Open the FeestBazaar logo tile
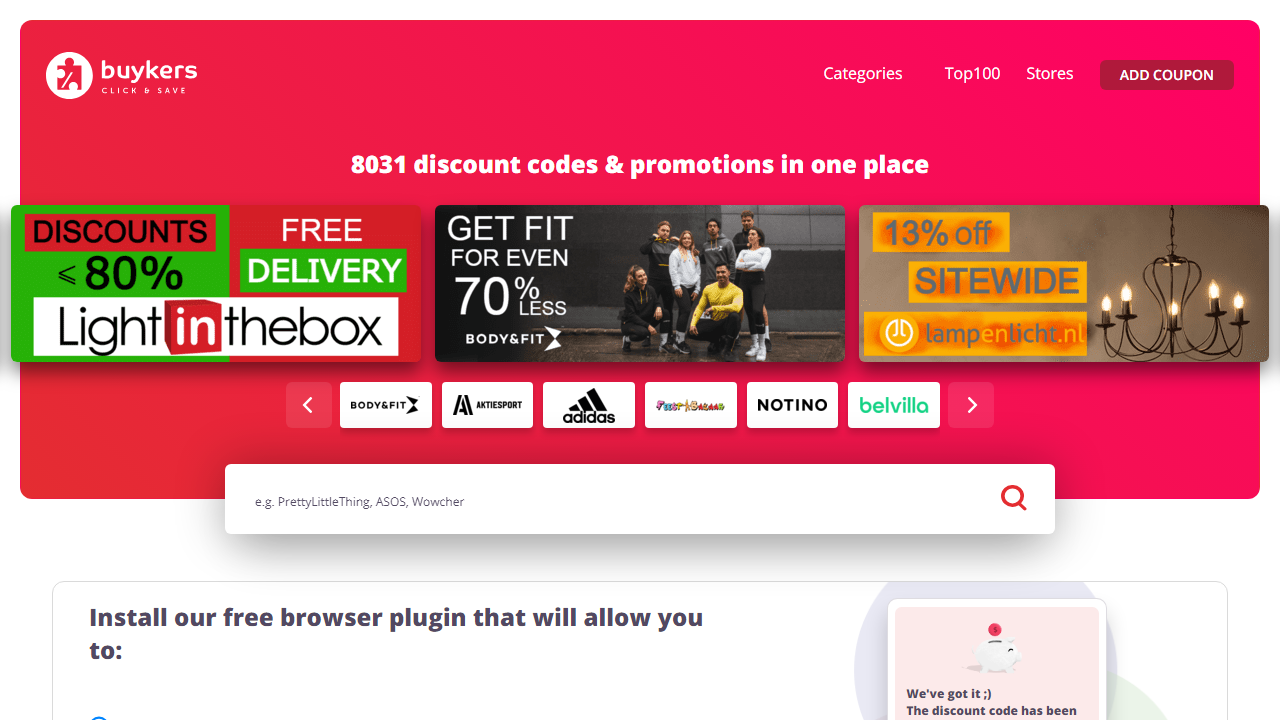 click(691, 405)
